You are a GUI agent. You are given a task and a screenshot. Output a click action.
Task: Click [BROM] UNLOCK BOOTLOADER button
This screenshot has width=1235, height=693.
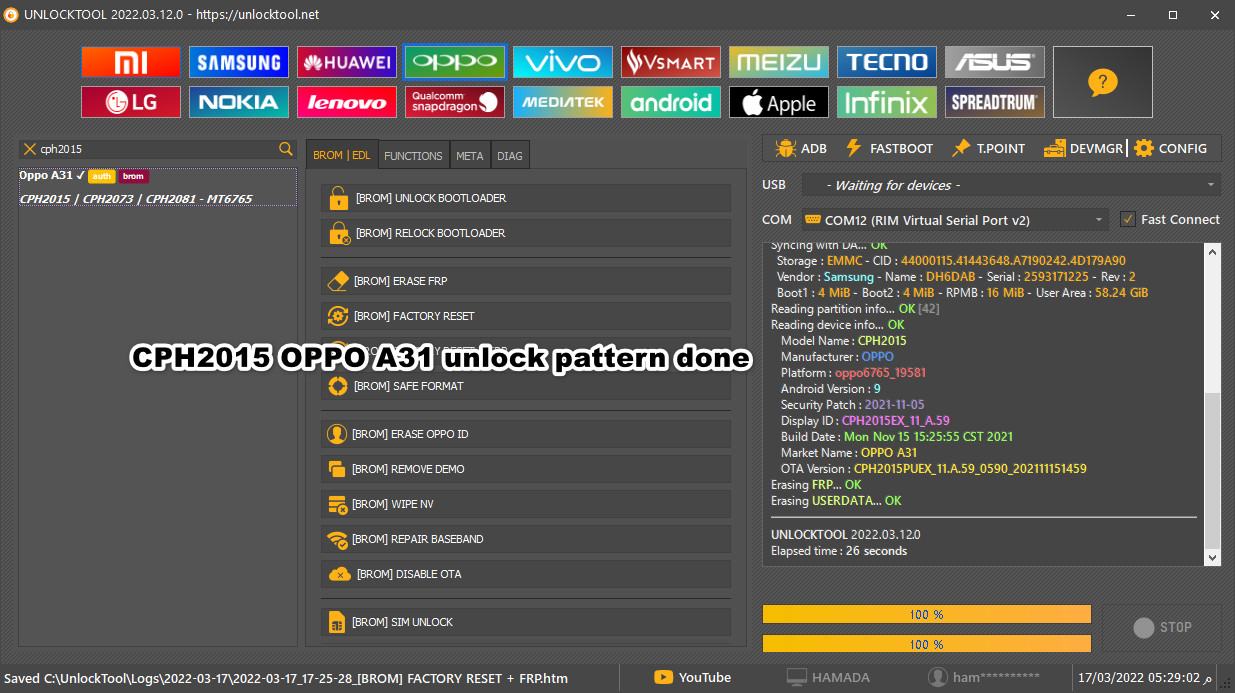click(526, 198)
